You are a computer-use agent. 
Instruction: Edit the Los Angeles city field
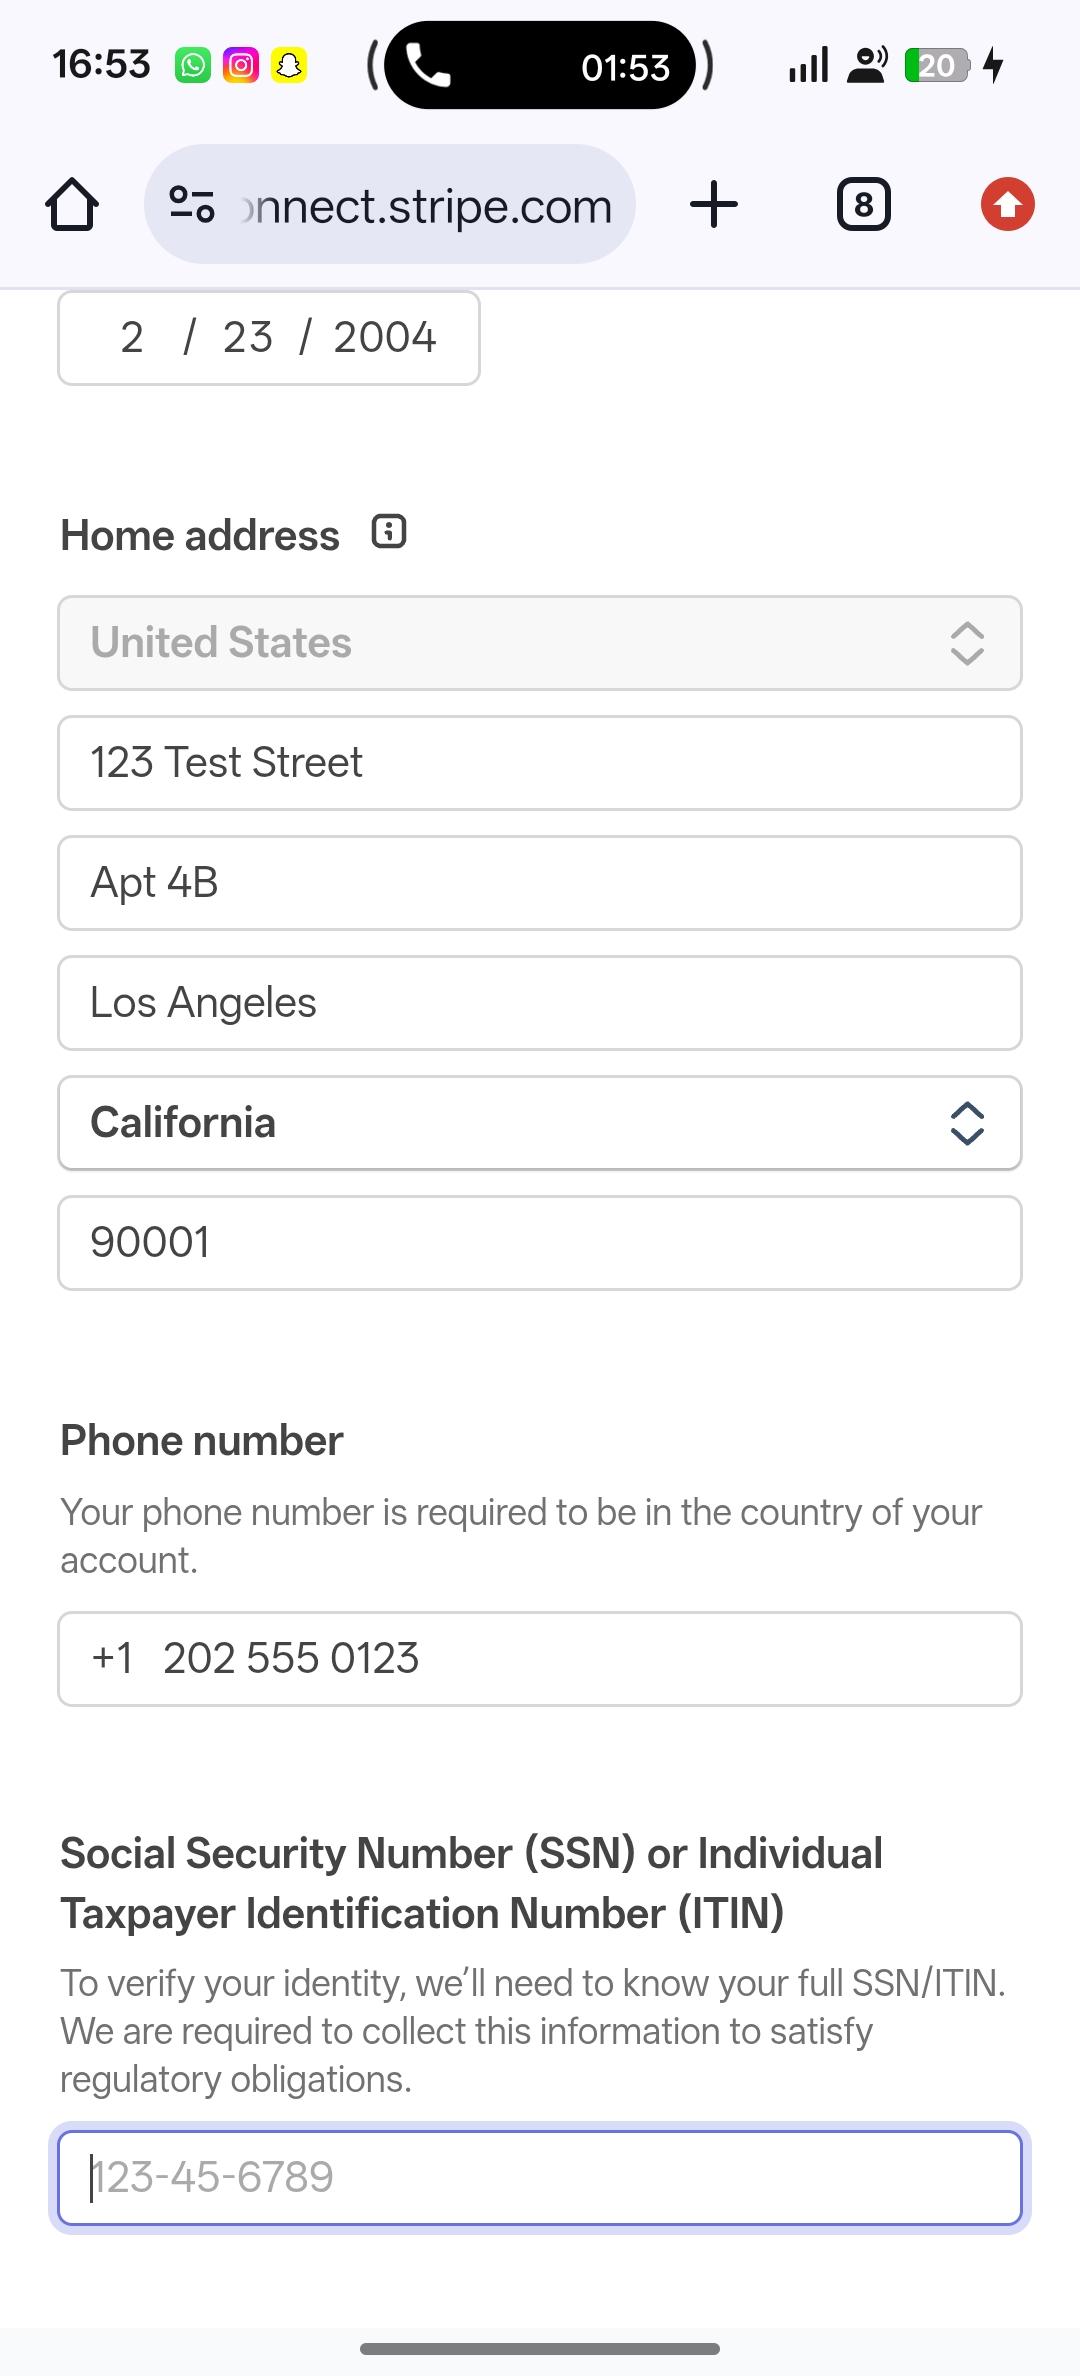pos(540,1003)
